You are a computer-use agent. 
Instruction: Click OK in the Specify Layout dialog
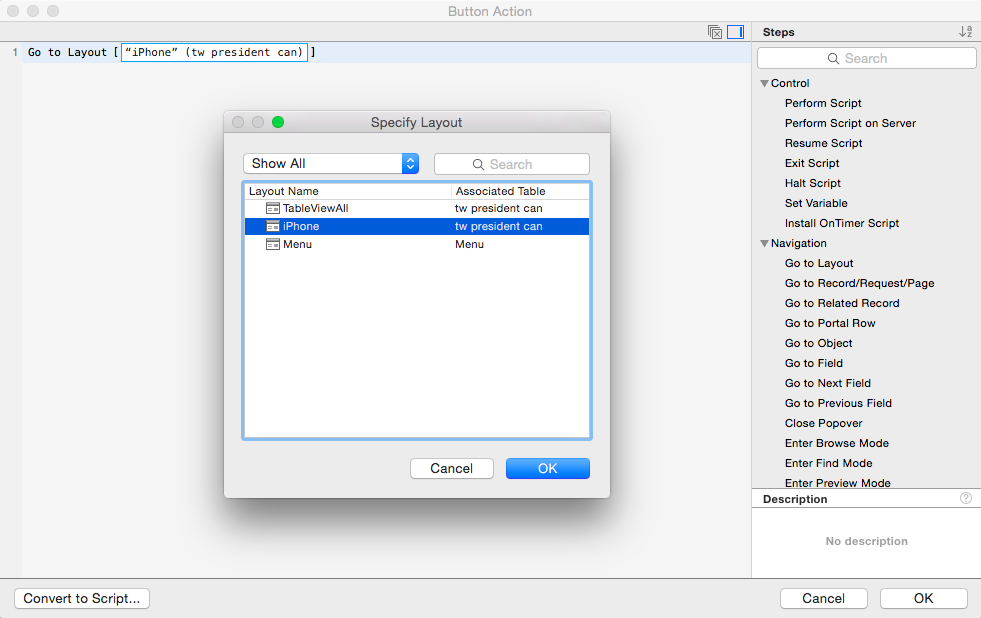547,468
